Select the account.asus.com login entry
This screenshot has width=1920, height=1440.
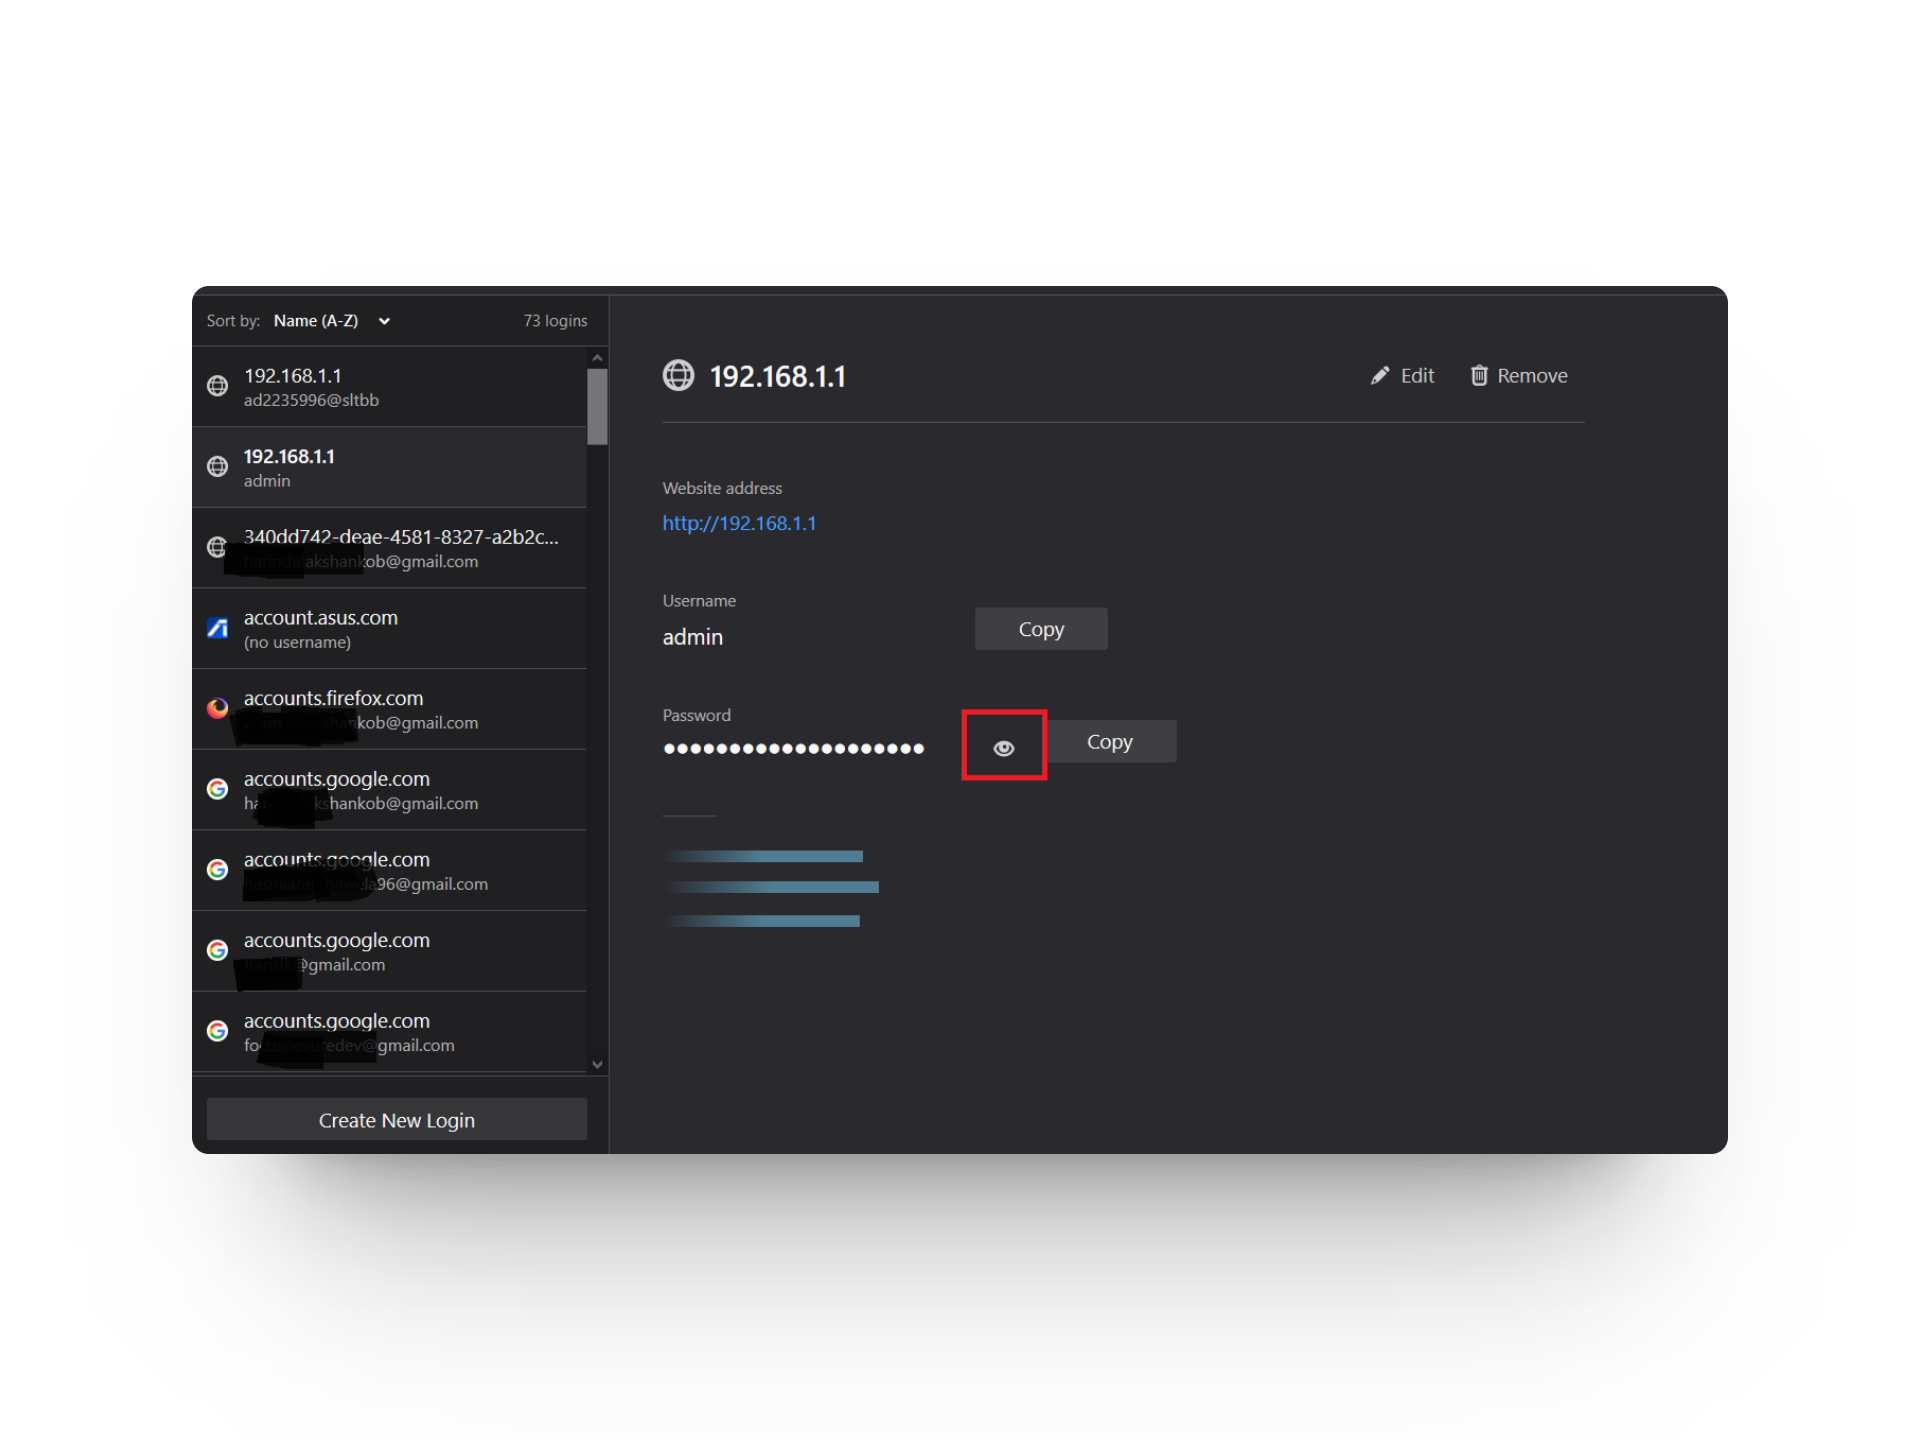coord(390,628)
